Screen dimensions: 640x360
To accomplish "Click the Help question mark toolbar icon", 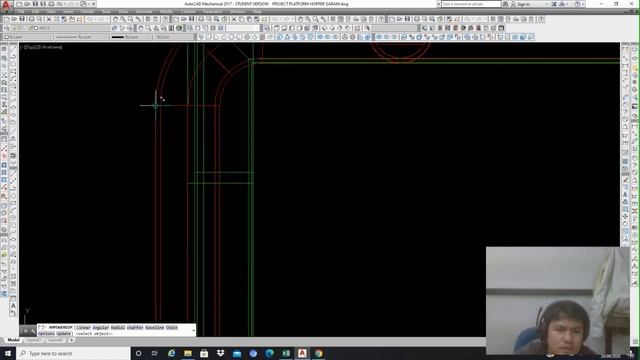I will tap(165, 19).
